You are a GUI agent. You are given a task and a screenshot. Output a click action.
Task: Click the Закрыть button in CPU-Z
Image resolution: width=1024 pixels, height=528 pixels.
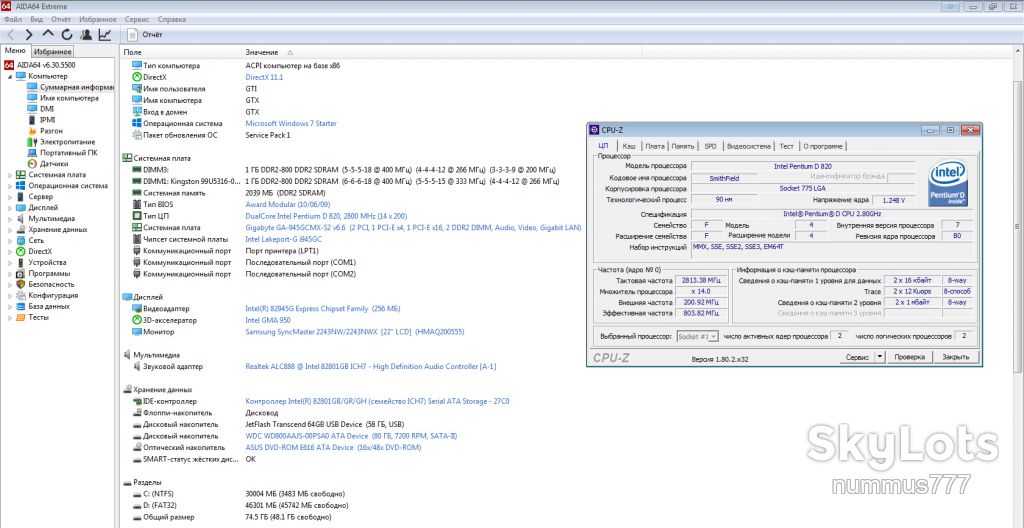pyautogui.click(x=955, y=357)
